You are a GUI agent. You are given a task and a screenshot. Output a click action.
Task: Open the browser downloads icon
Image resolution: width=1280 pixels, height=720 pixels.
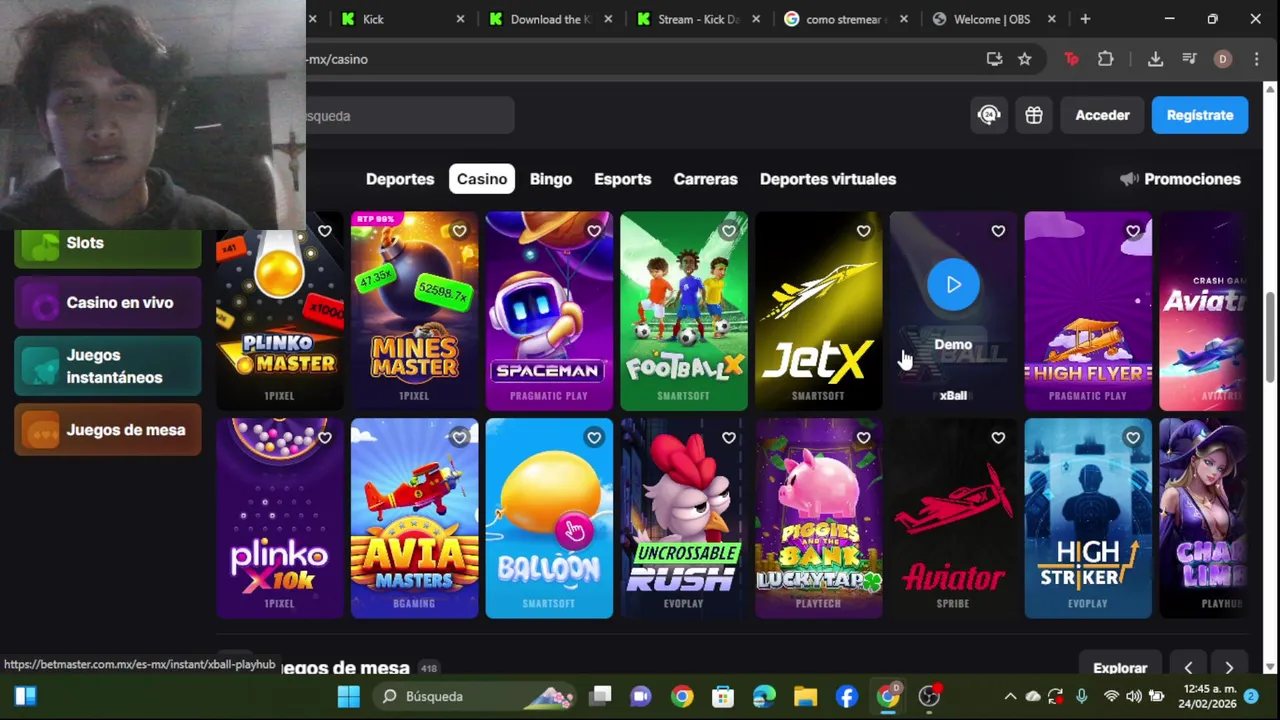click(x=1155, y=59)
